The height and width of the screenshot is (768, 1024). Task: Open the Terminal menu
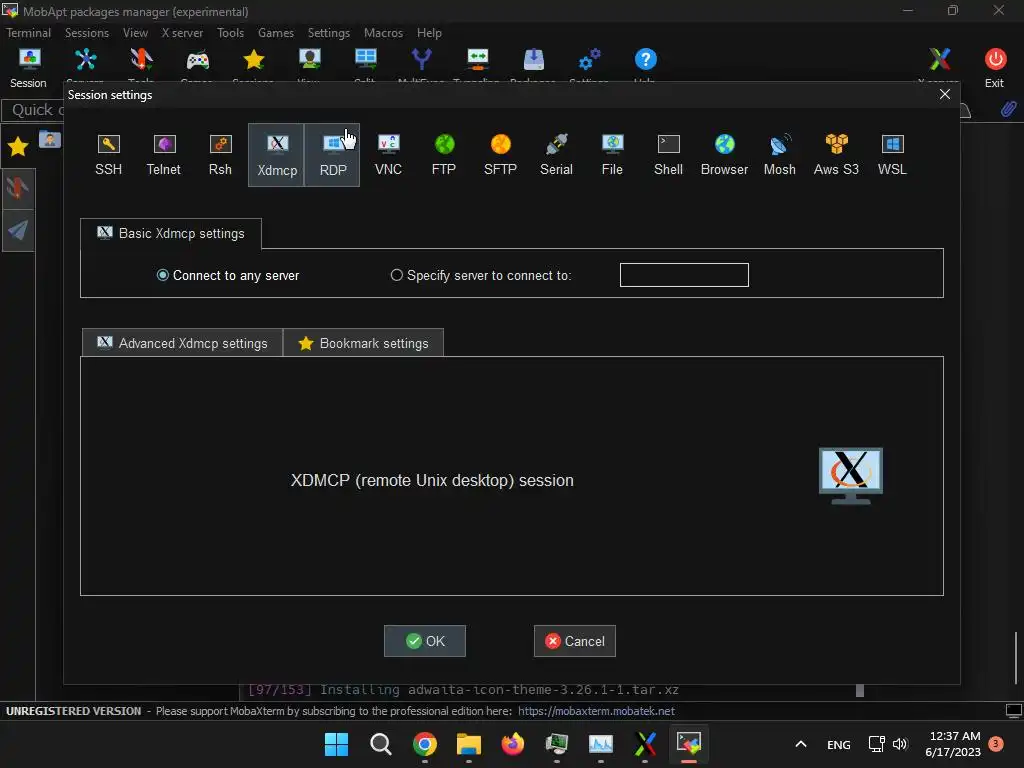click(28, 33)
